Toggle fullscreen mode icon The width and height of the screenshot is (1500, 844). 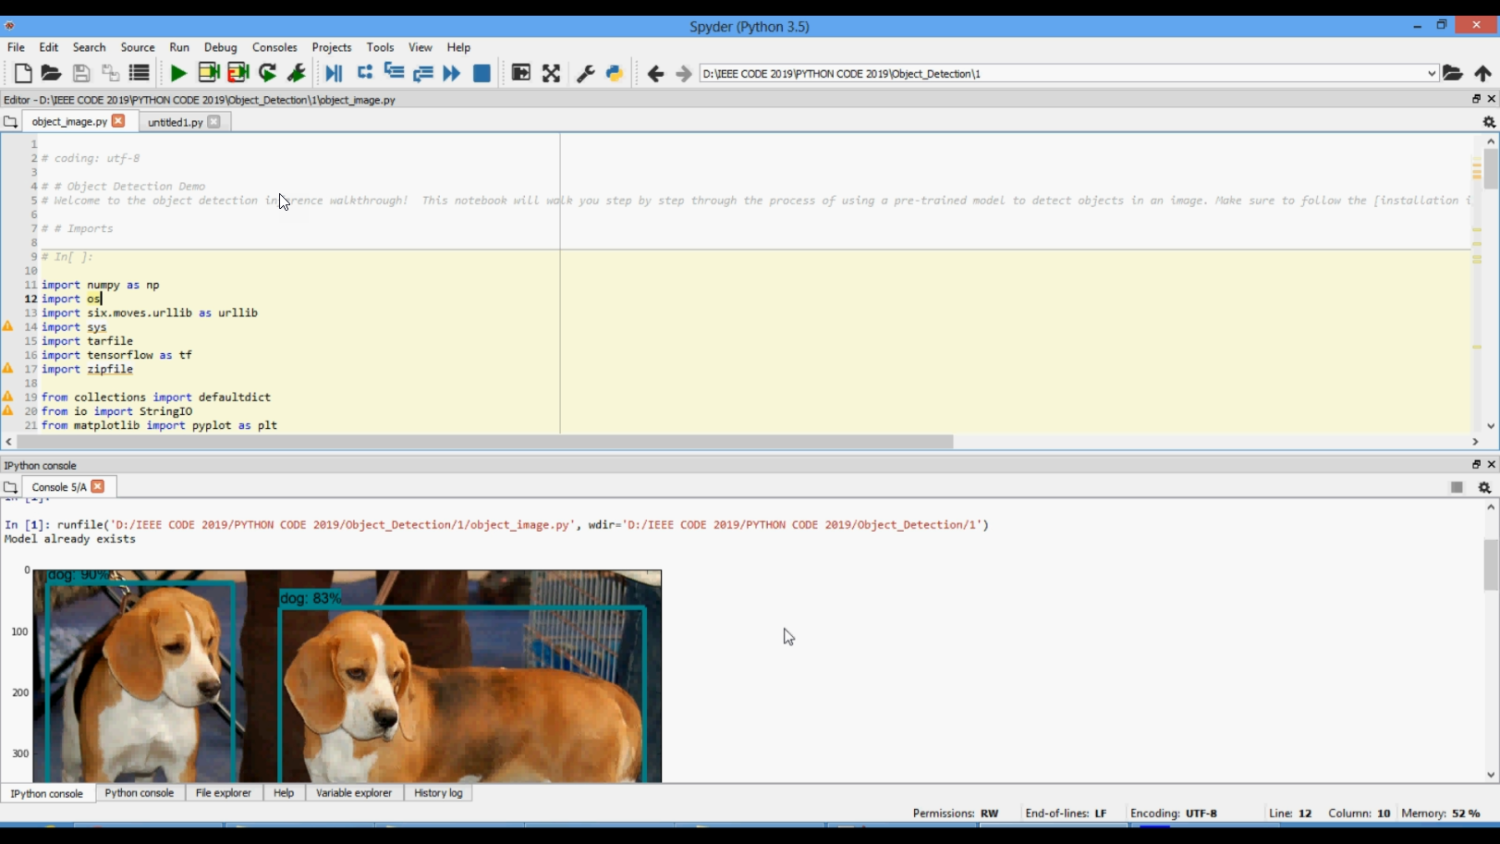coord(551,73)
